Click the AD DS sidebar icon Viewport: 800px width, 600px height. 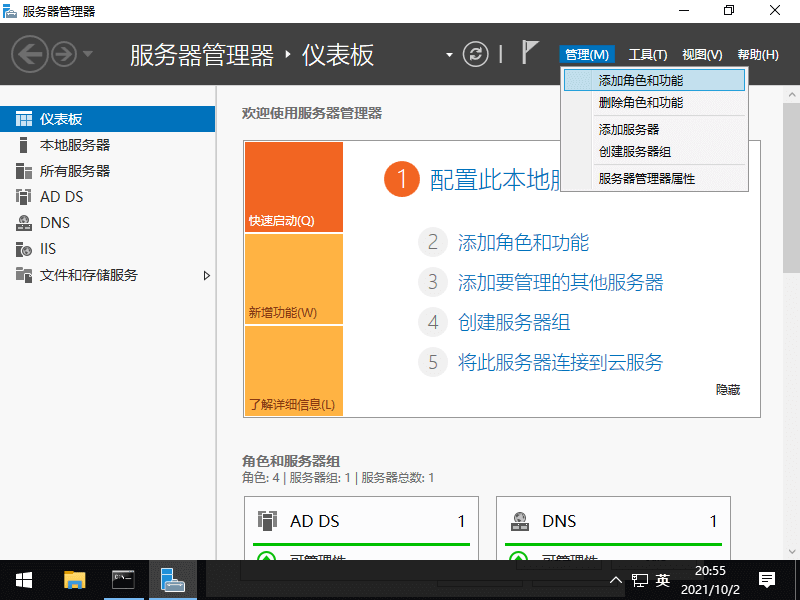[x=23, y=196]
